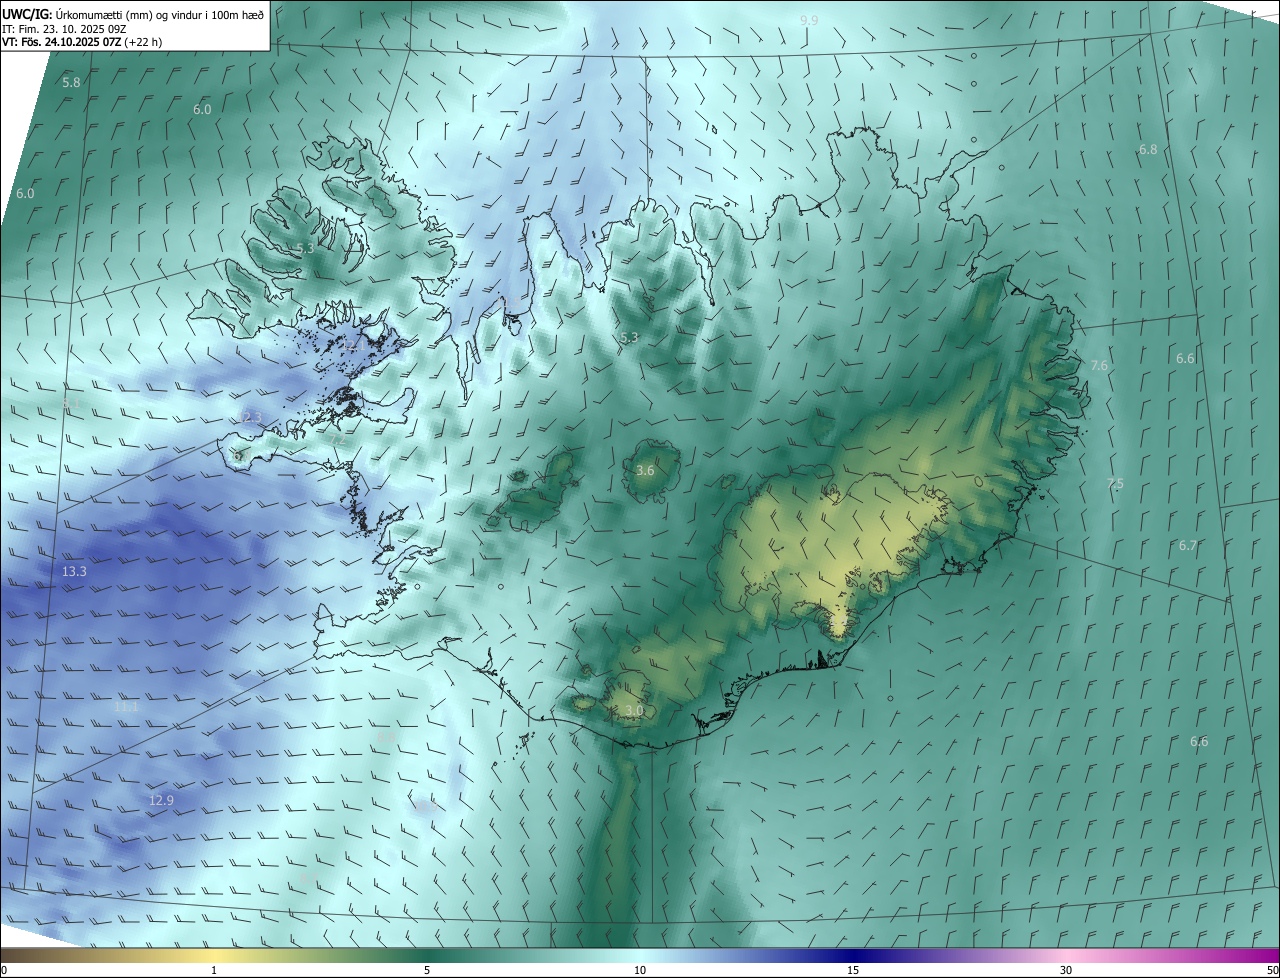Click the 10 tick on the color scale

(x=640, y=970)
